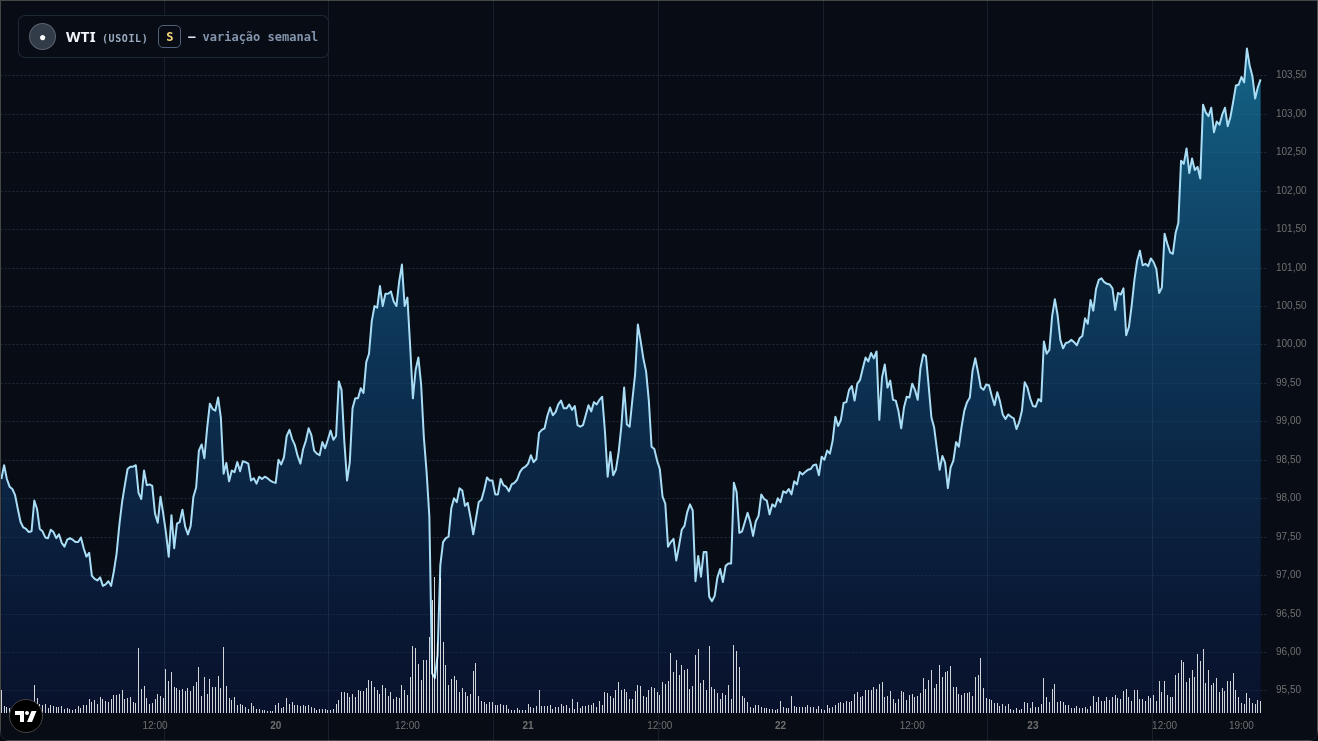Click the 100,00 price axis label
1318x741 pixels.
(x=1291, y=344)
